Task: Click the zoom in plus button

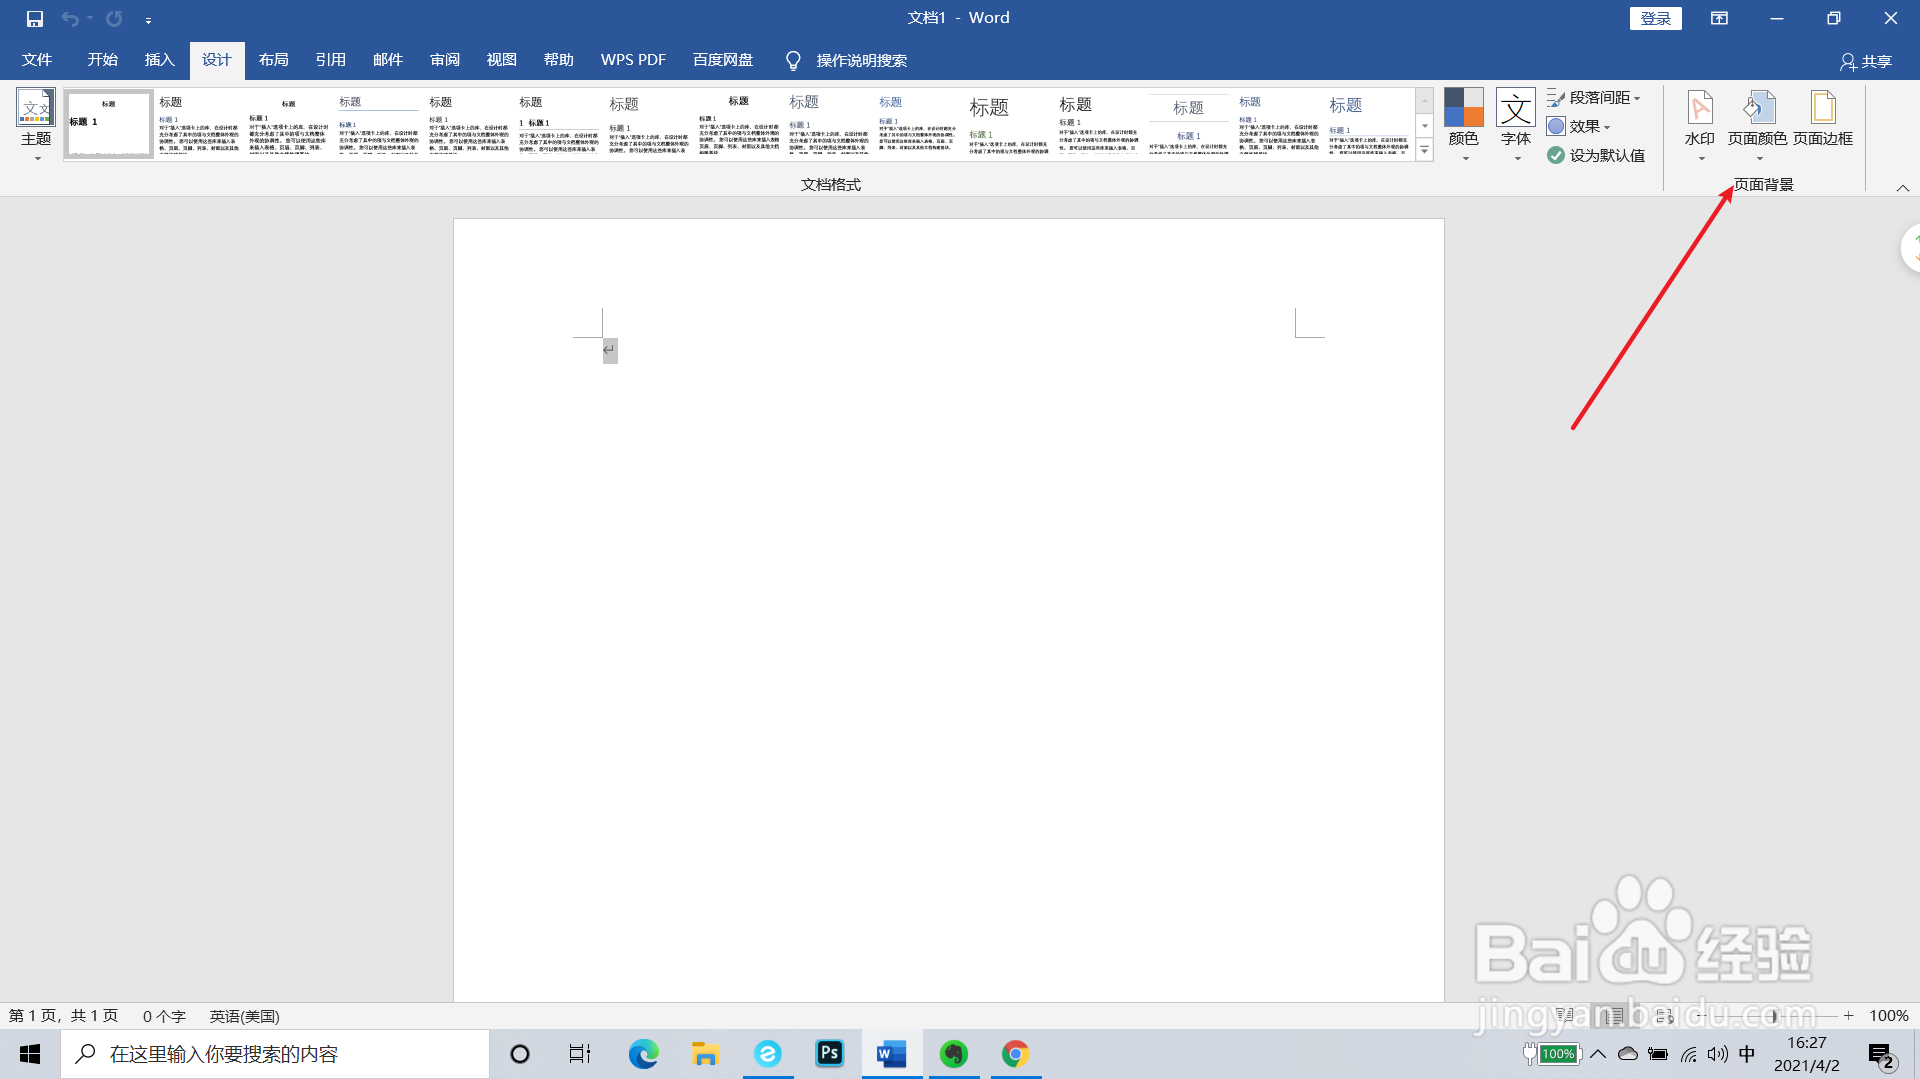Action: pos(1849,1016)
